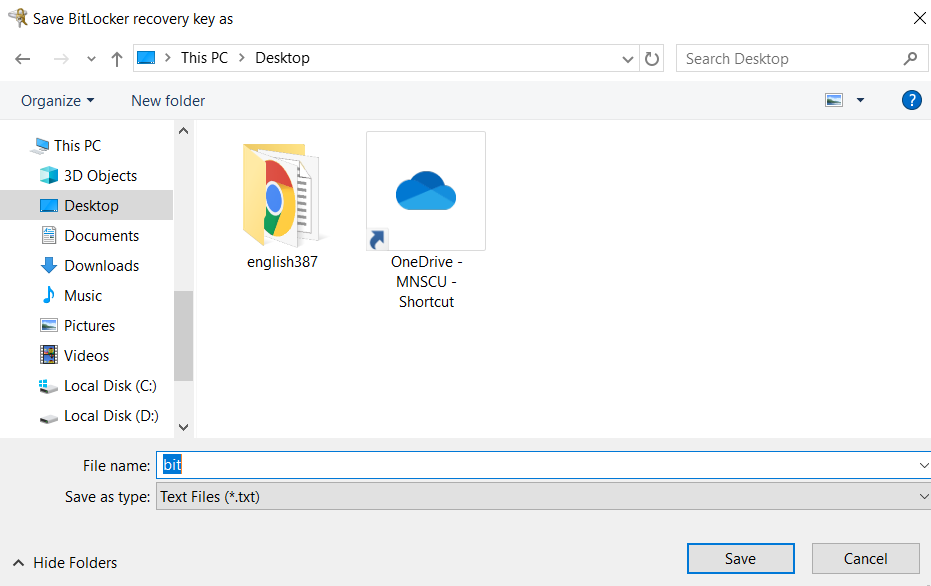Expand the File name history dropdown
931x586 pixels.
tap(922, 465)
